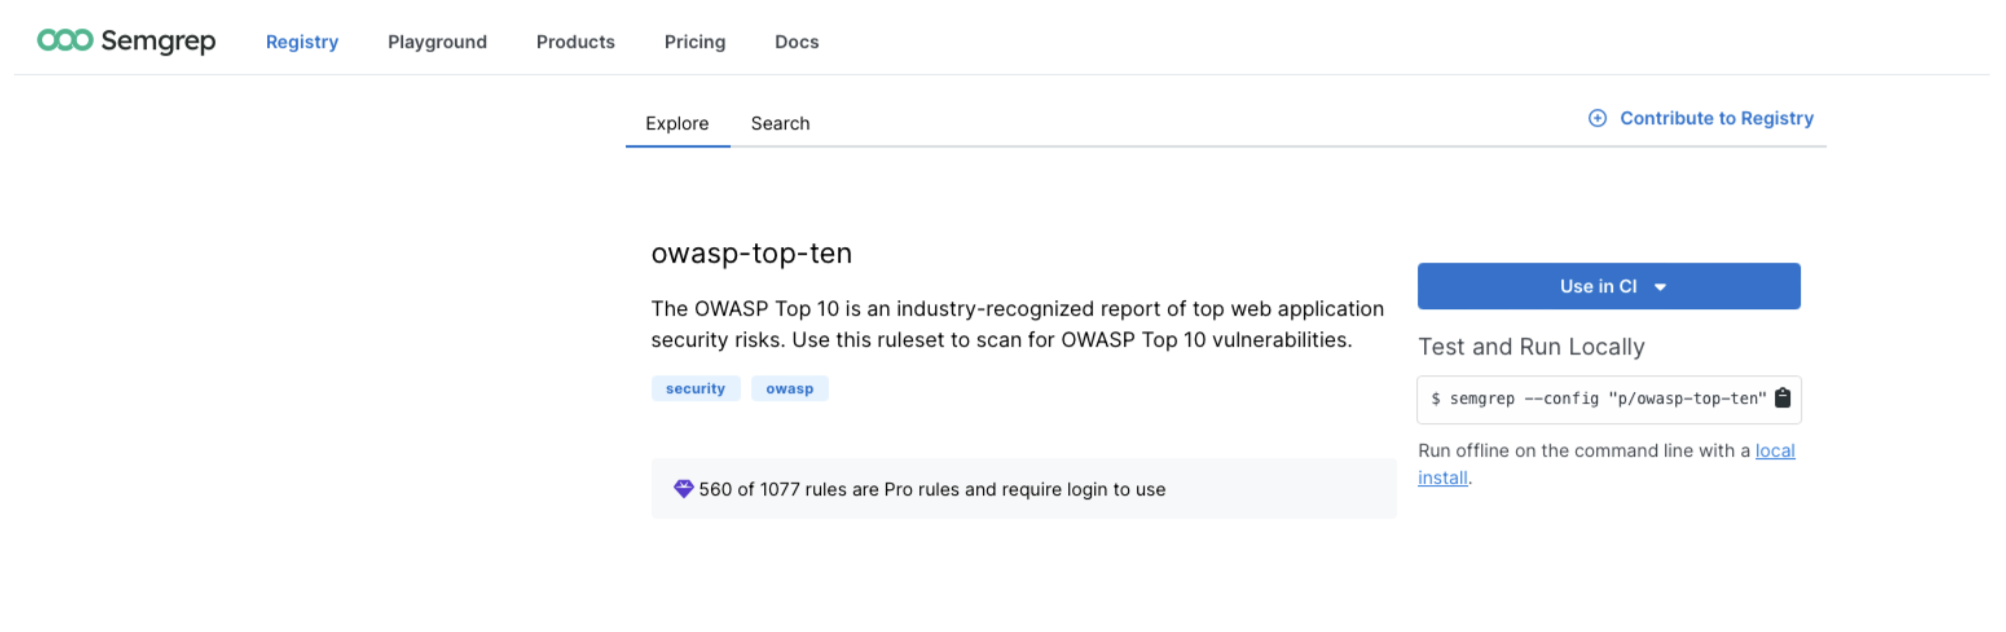This screenshot has height=632, width=2006.
Task: Click the Semgrep logo
Action: pos(126,40)
